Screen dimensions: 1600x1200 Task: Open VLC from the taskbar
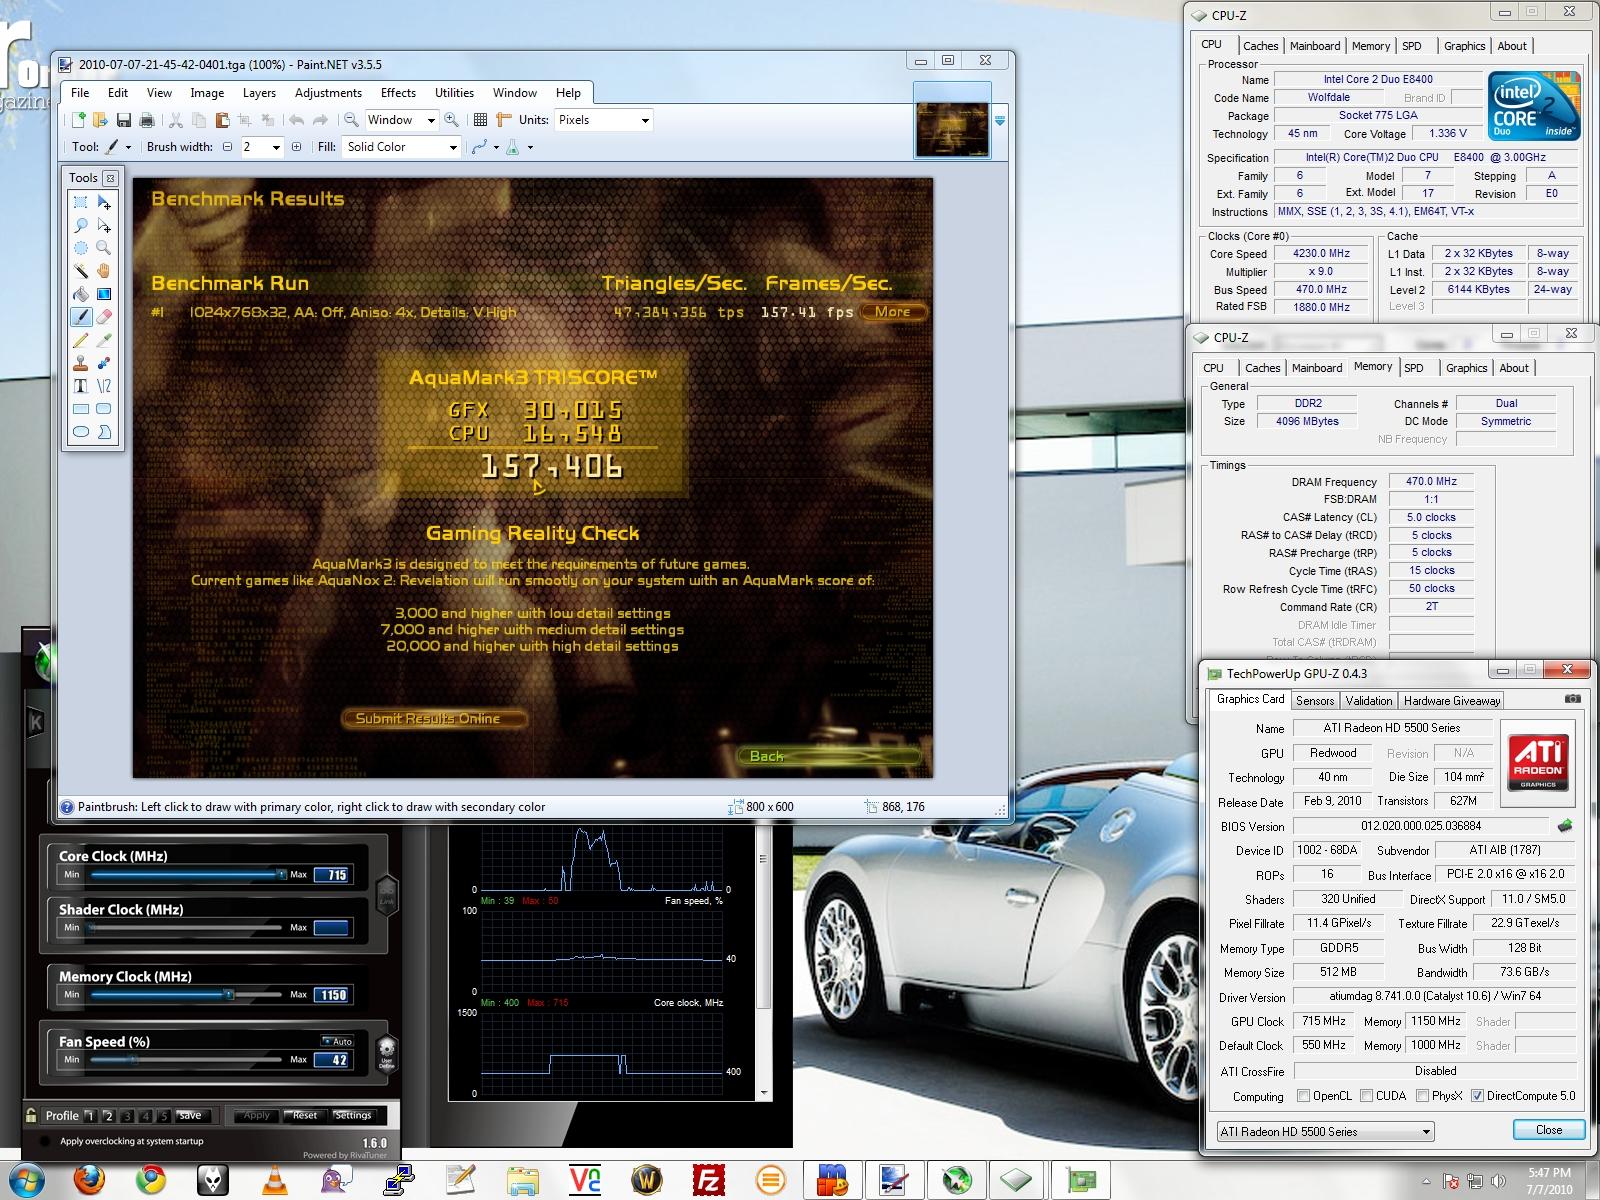(273, 1180)
